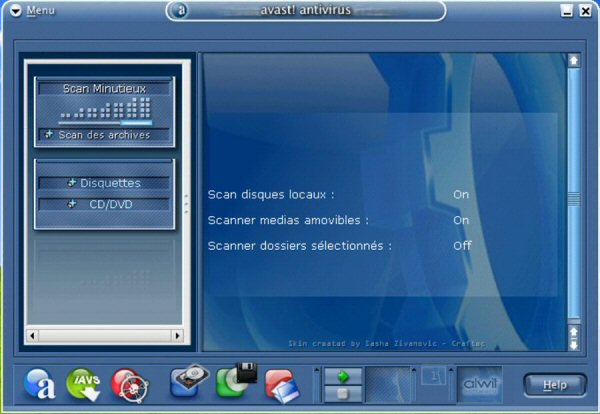Open the Menu dropdown arrow icon

16,11
